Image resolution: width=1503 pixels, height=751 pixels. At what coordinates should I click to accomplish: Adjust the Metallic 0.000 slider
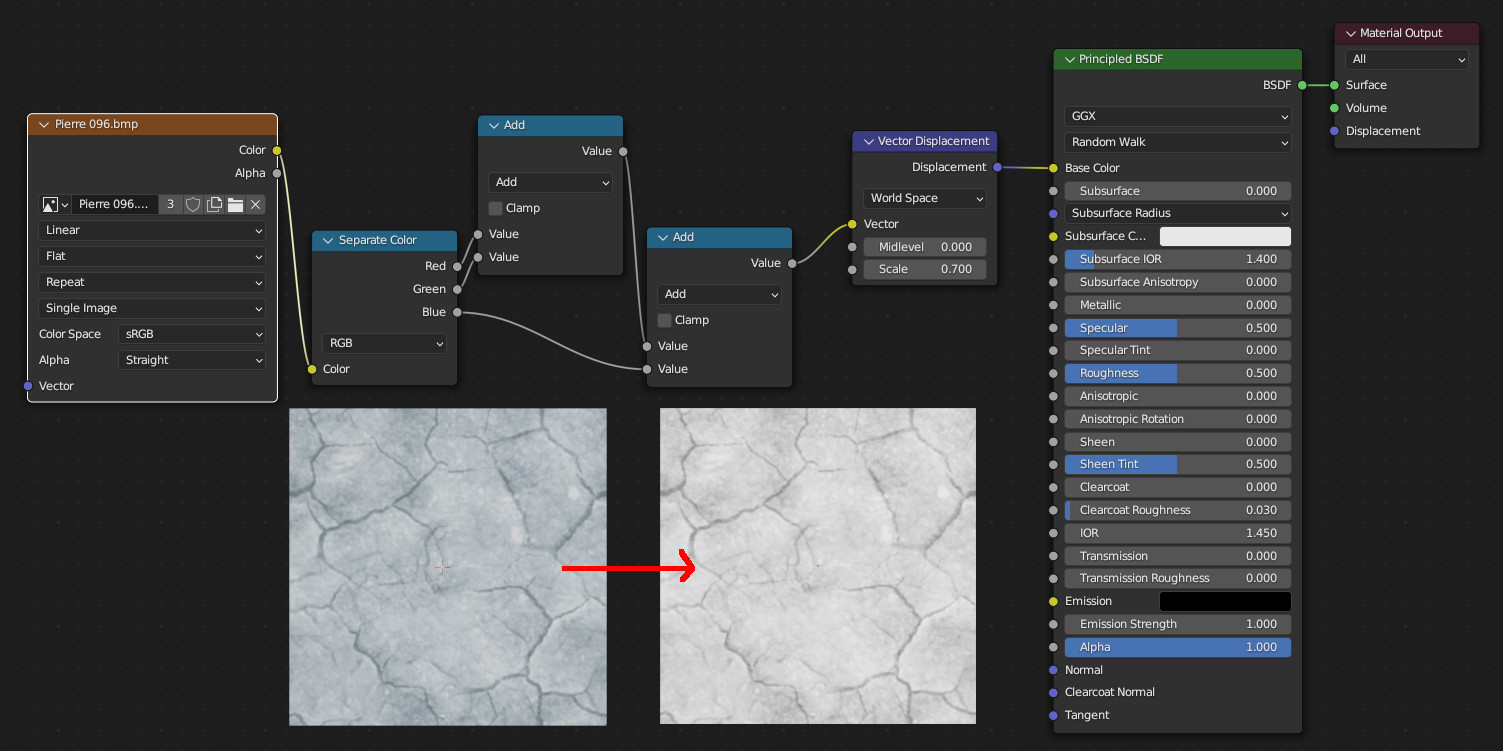click(x=1177, y=305)
